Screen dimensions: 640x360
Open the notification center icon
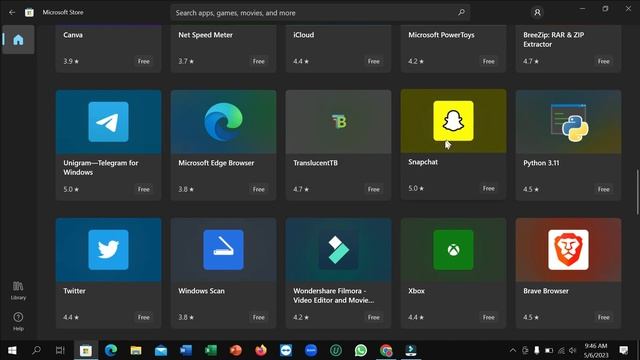point(624,350)
